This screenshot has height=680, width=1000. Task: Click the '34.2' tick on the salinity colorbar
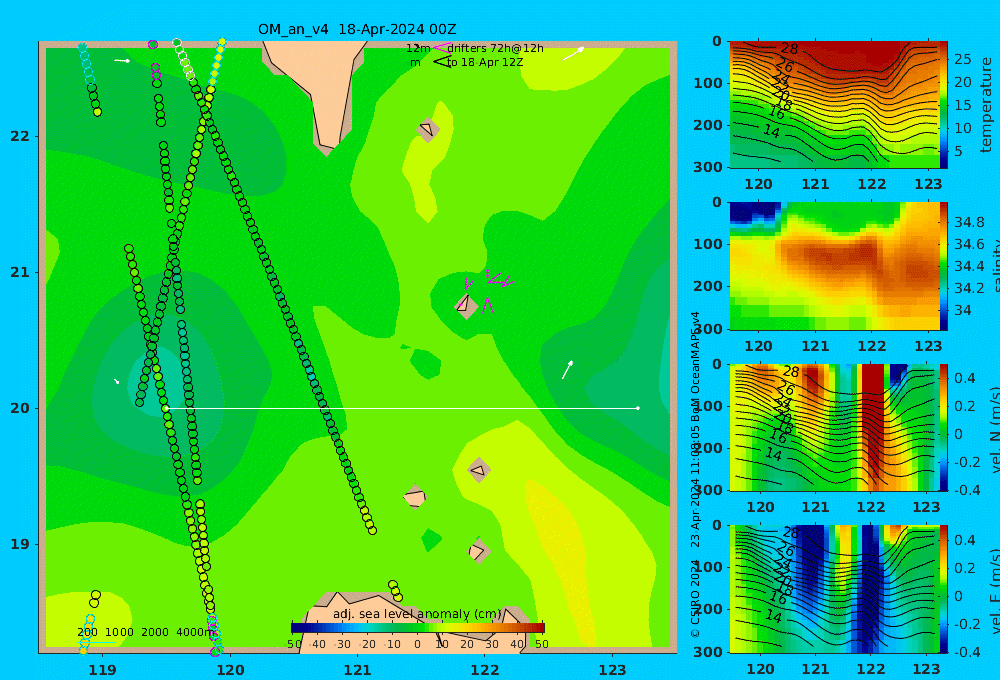click(x=969, y=288)
